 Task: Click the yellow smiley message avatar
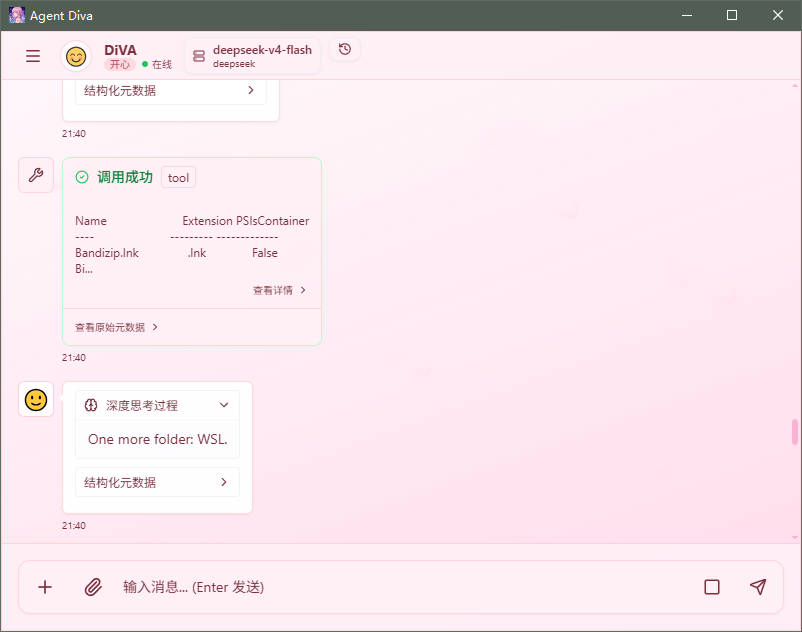36,399
